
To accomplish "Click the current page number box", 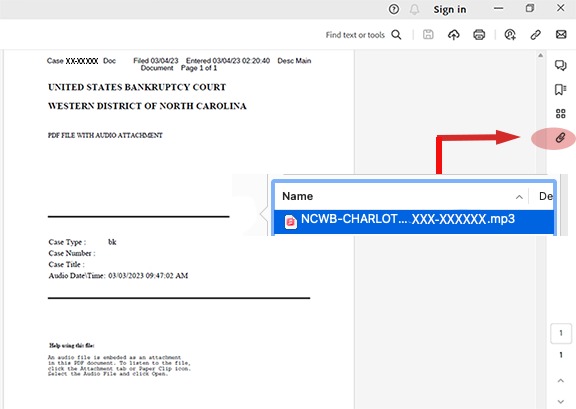I will pos(561,333).
